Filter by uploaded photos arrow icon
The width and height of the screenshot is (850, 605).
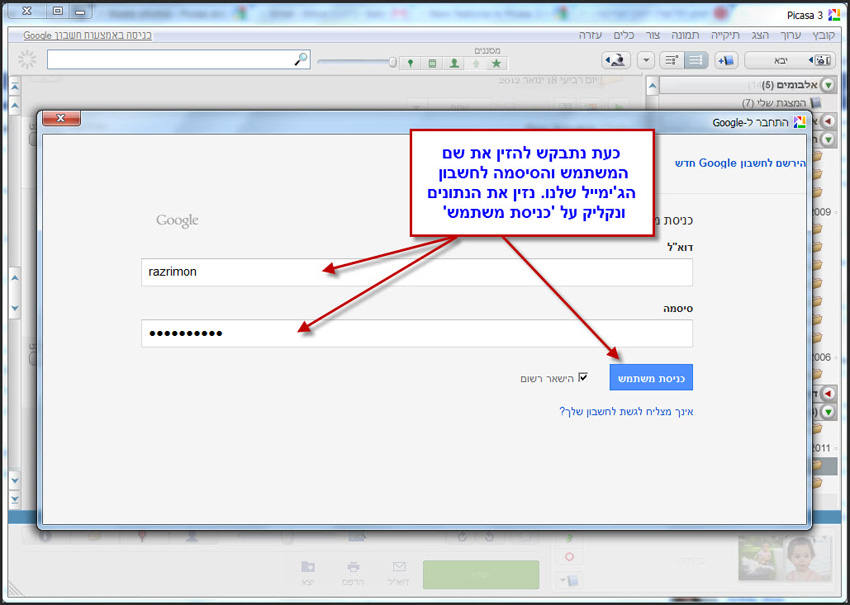[x=475, y=63]
